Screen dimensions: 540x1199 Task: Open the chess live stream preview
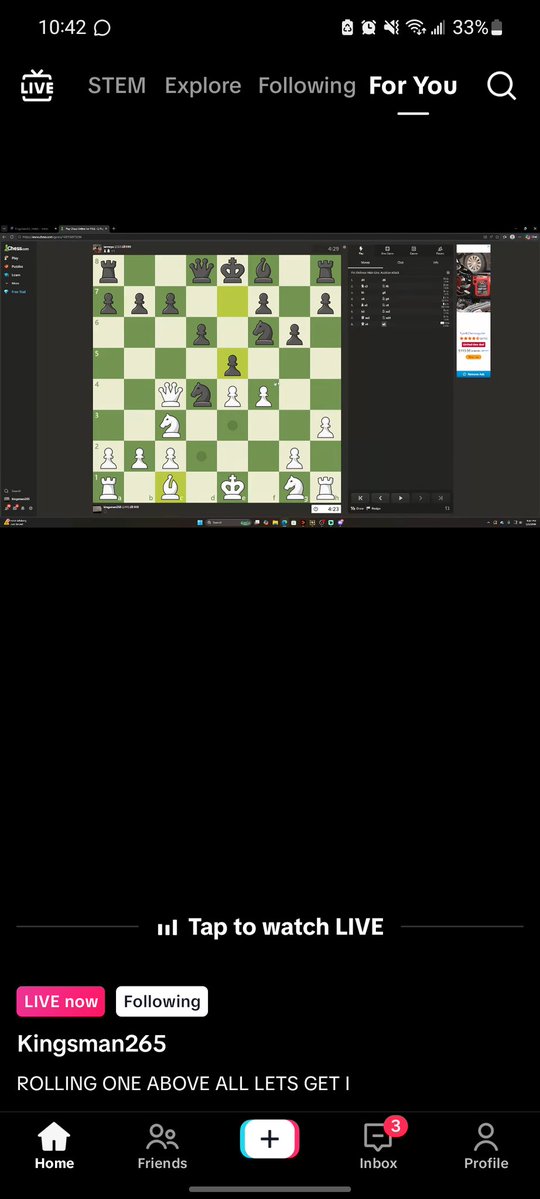[x=270, y=375]
